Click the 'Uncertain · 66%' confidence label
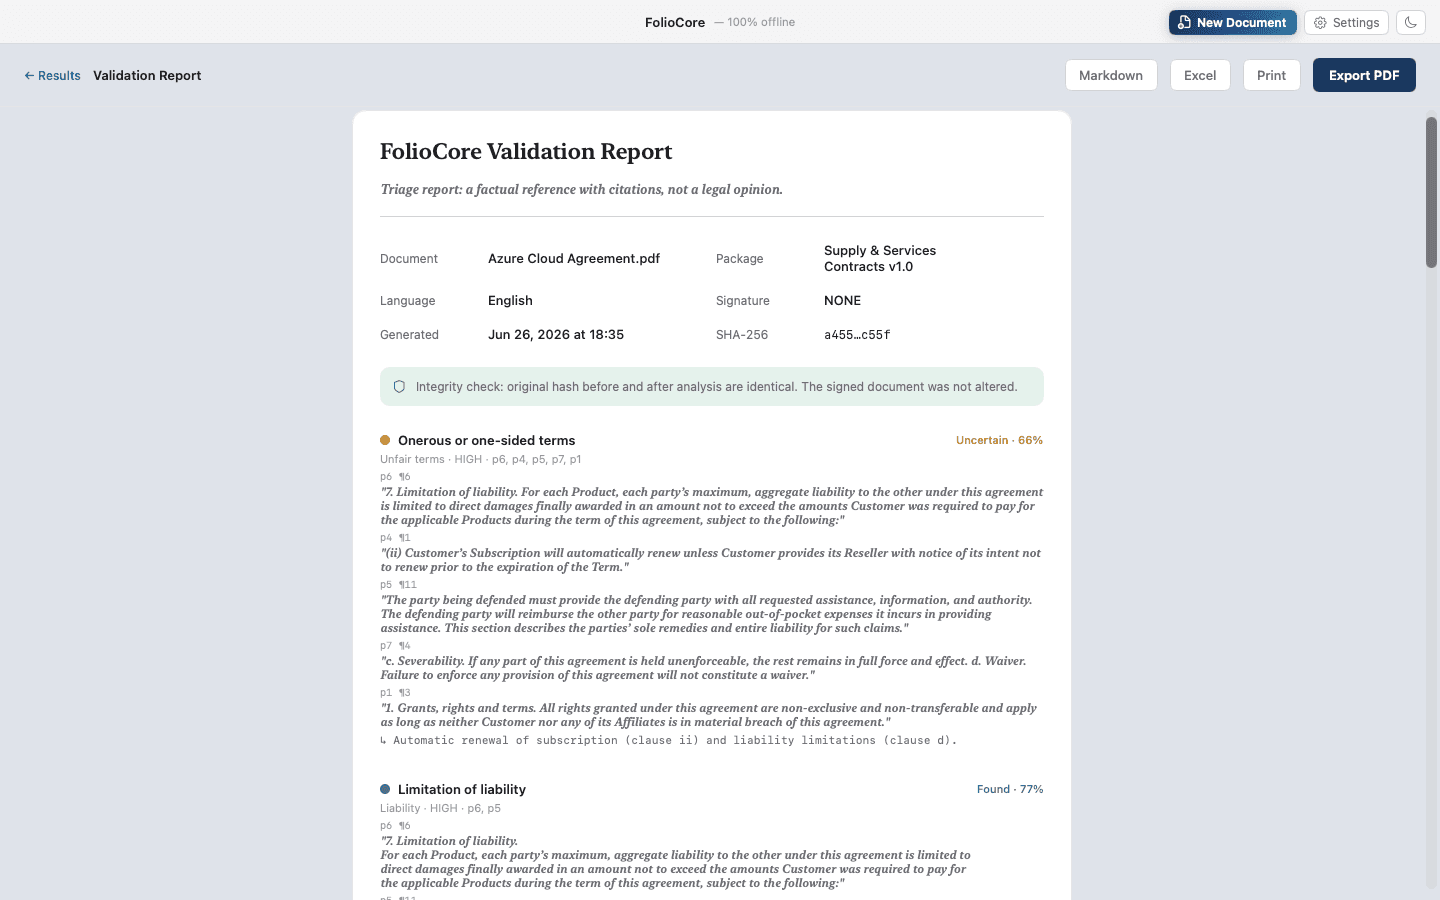1440x900 pixels. (999, 440)
